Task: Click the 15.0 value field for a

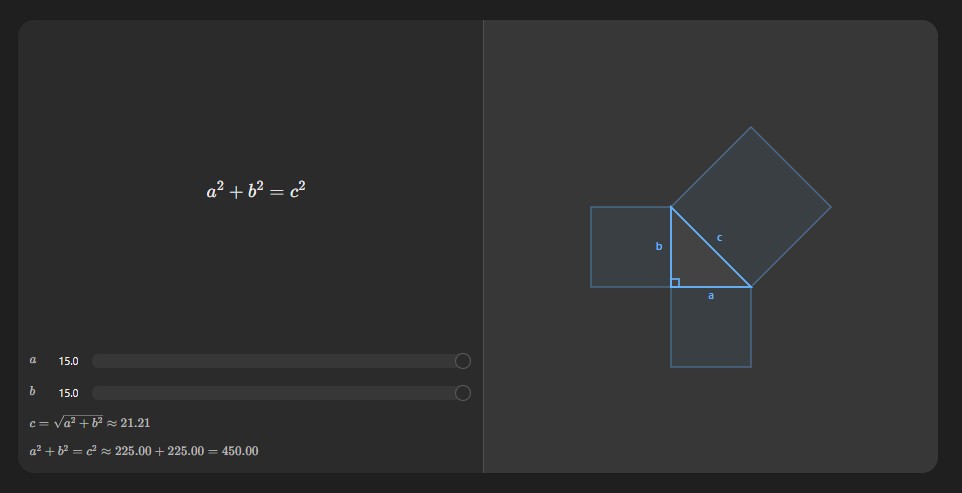Action: pyautogui.click(x=68, y=361)
